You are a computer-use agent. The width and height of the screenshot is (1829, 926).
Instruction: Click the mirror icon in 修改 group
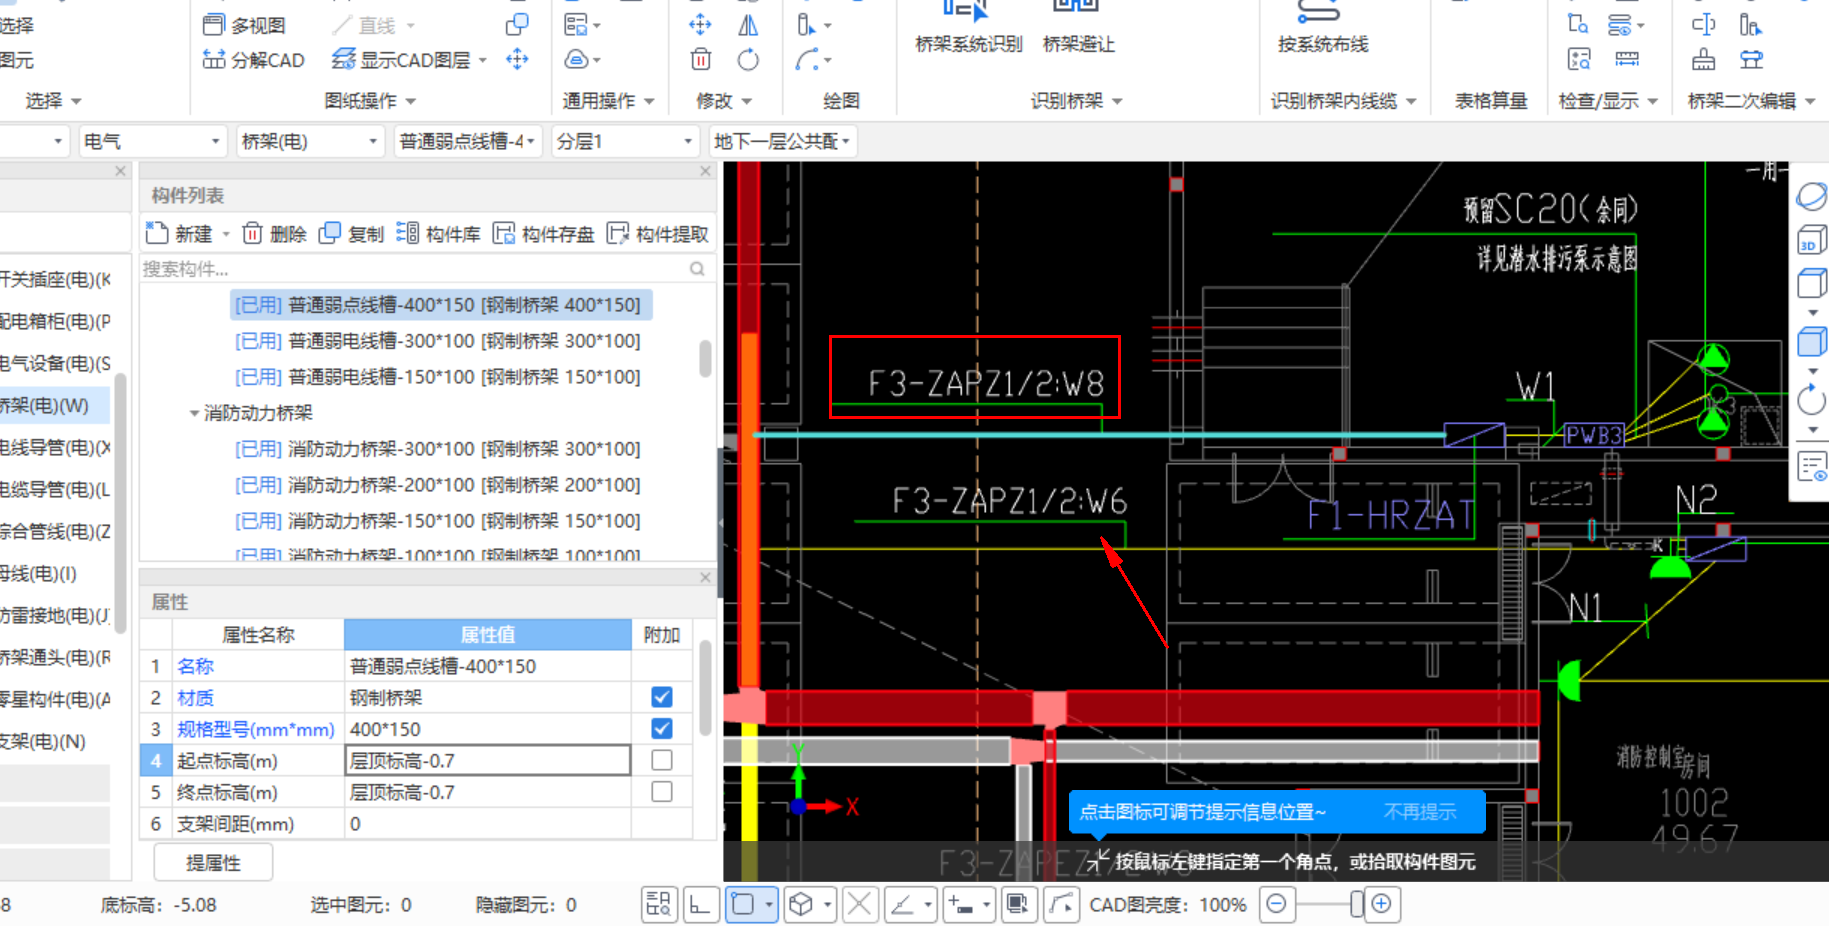tap(747, 25)
